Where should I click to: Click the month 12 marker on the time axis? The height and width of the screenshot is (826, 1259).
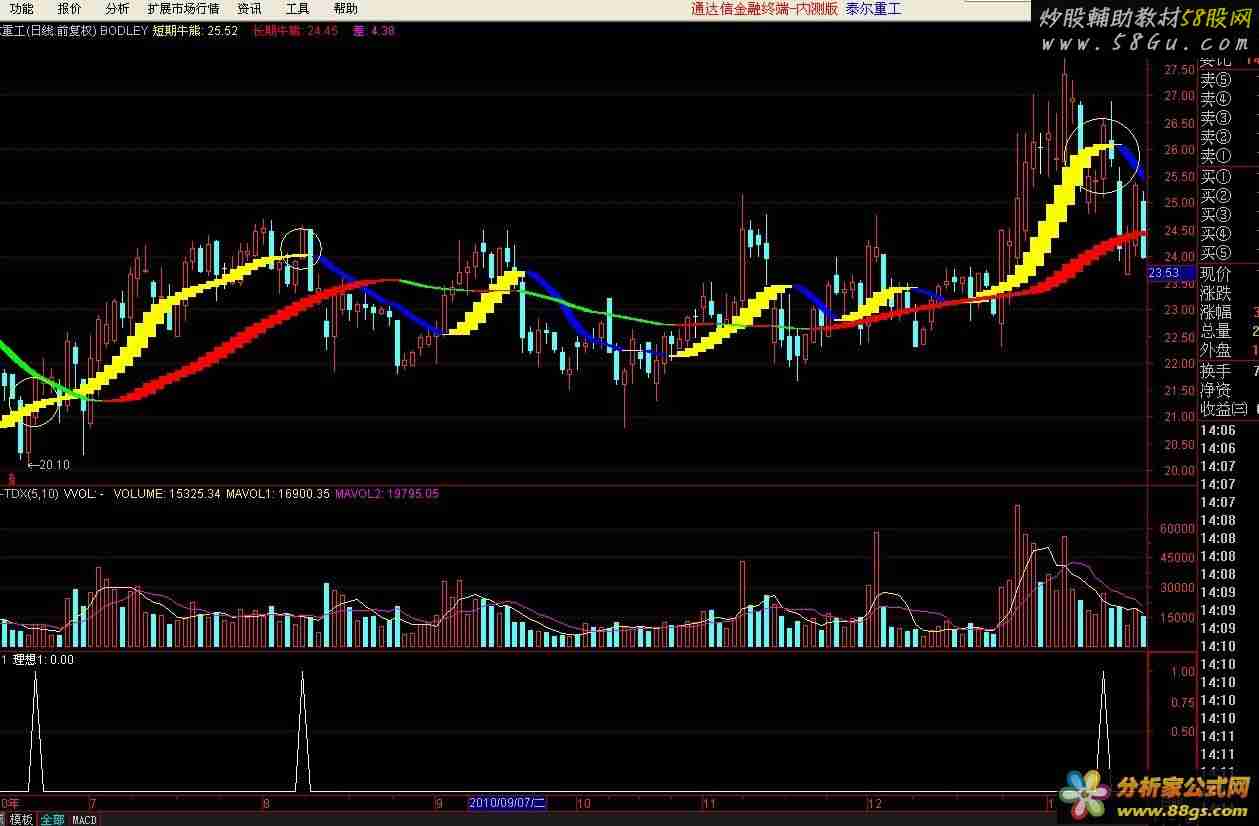tap(875, 803)
